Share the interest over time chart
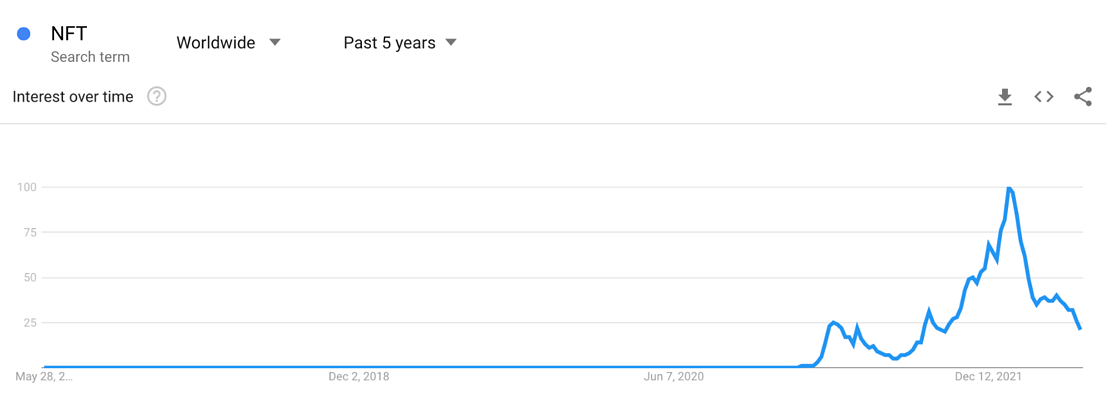Image resolution: width=1118 pixels, height=416 pixels. click(x=1082, y=97)
